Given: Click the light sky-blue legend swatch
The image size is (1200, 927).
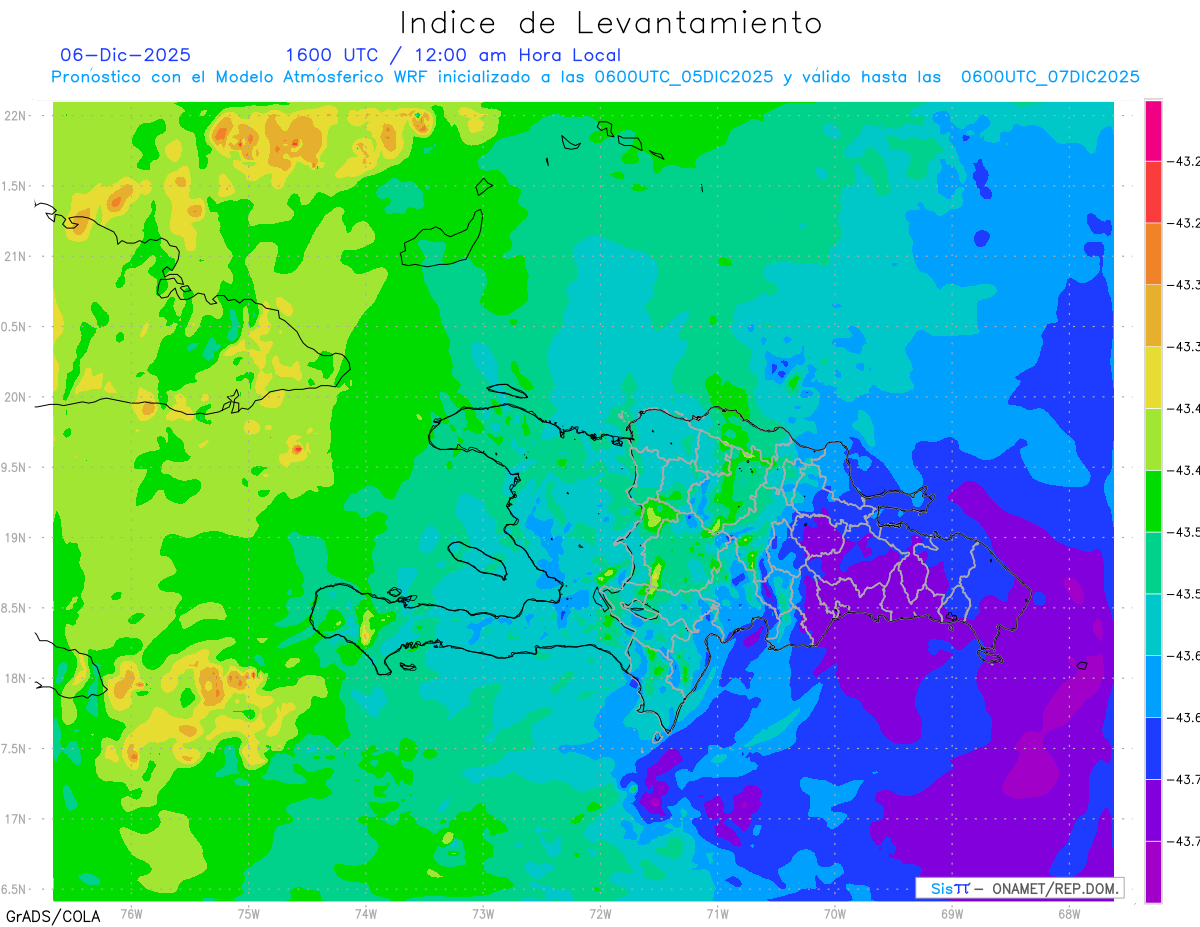Looking at the screenshot, I should click(1153, 686).
